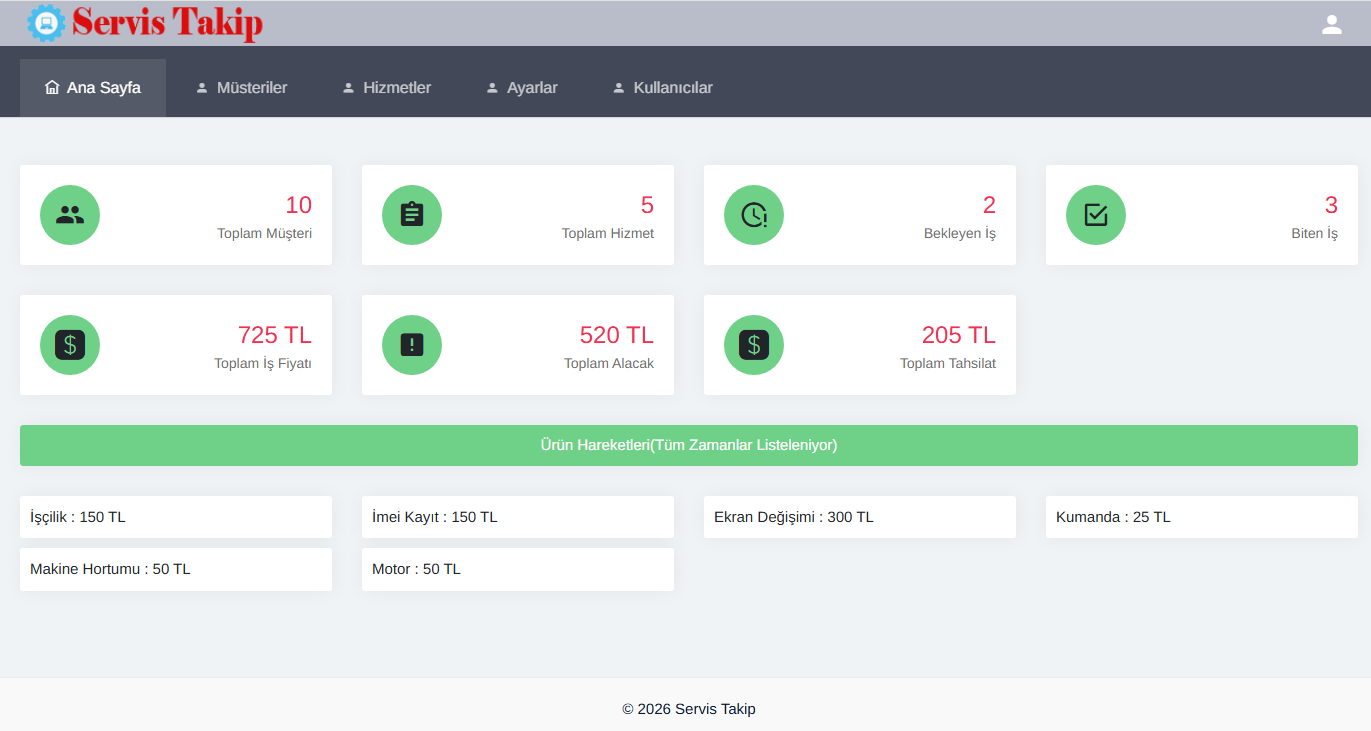Click the Toplam İş Fiyatı dollar icon

click(70, 345)
